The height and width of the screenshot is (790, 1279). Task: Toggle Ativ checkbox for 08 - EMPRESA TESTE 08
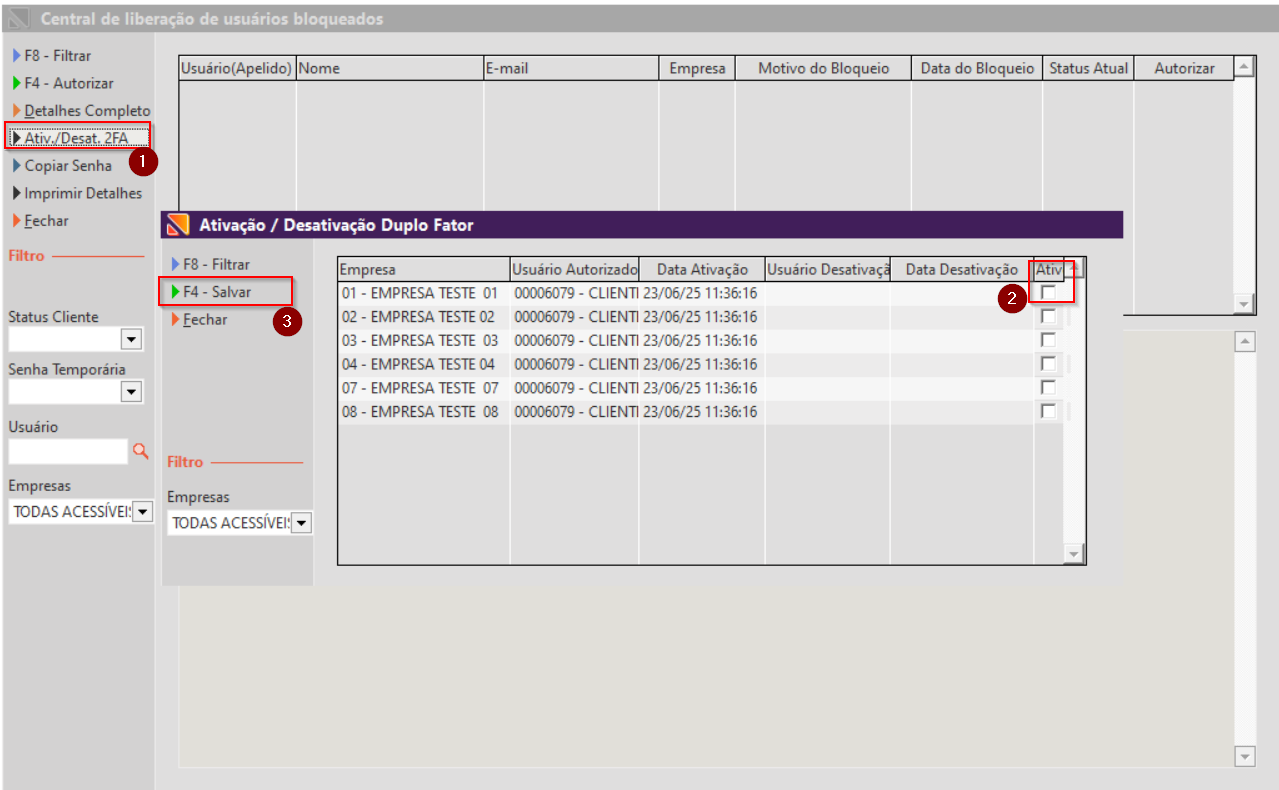(x=1048, y=411)
